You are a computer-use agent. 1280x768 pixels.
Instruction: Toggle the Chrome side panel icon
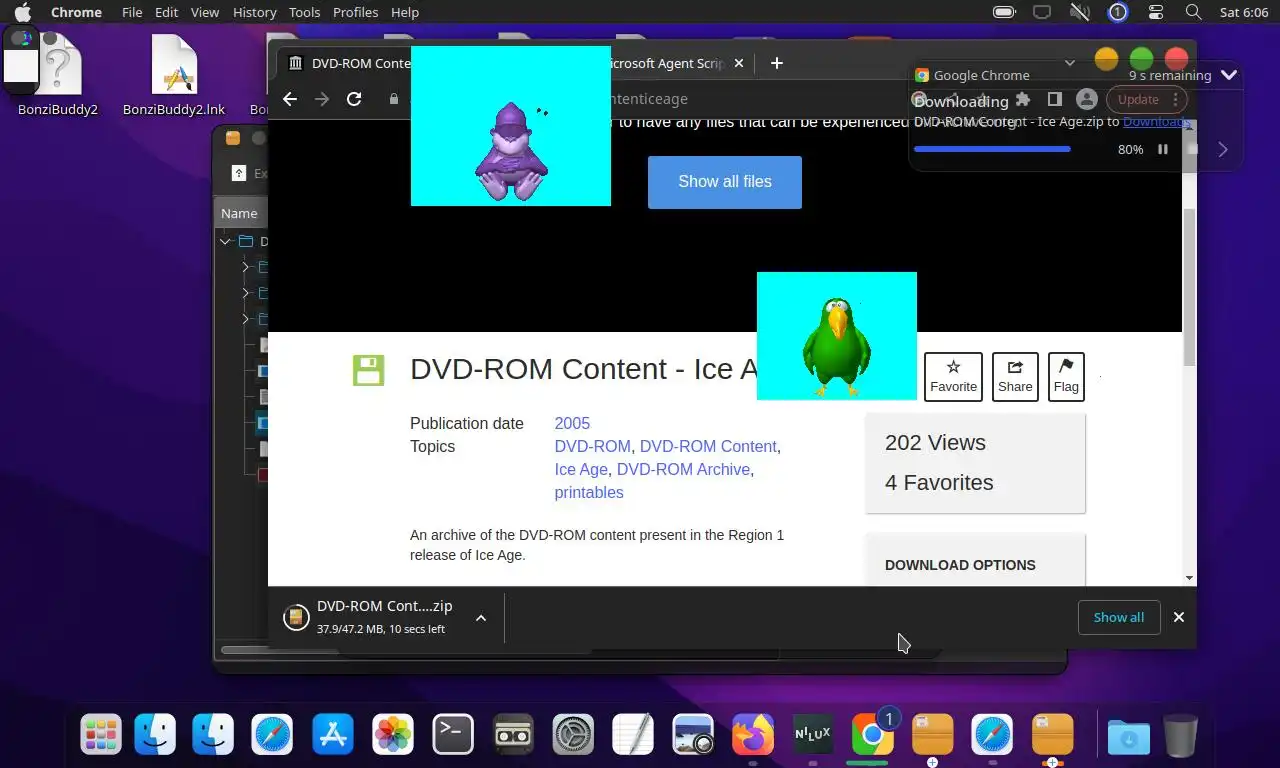[1054, 99]
